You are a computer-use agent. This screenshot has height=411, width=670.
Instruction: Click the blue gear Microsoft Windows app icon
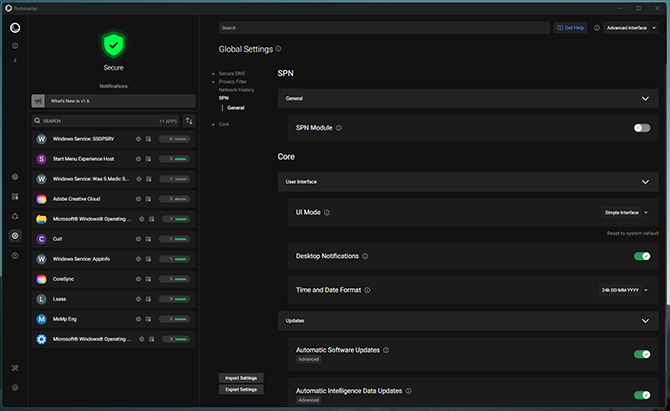click(41, 339)
